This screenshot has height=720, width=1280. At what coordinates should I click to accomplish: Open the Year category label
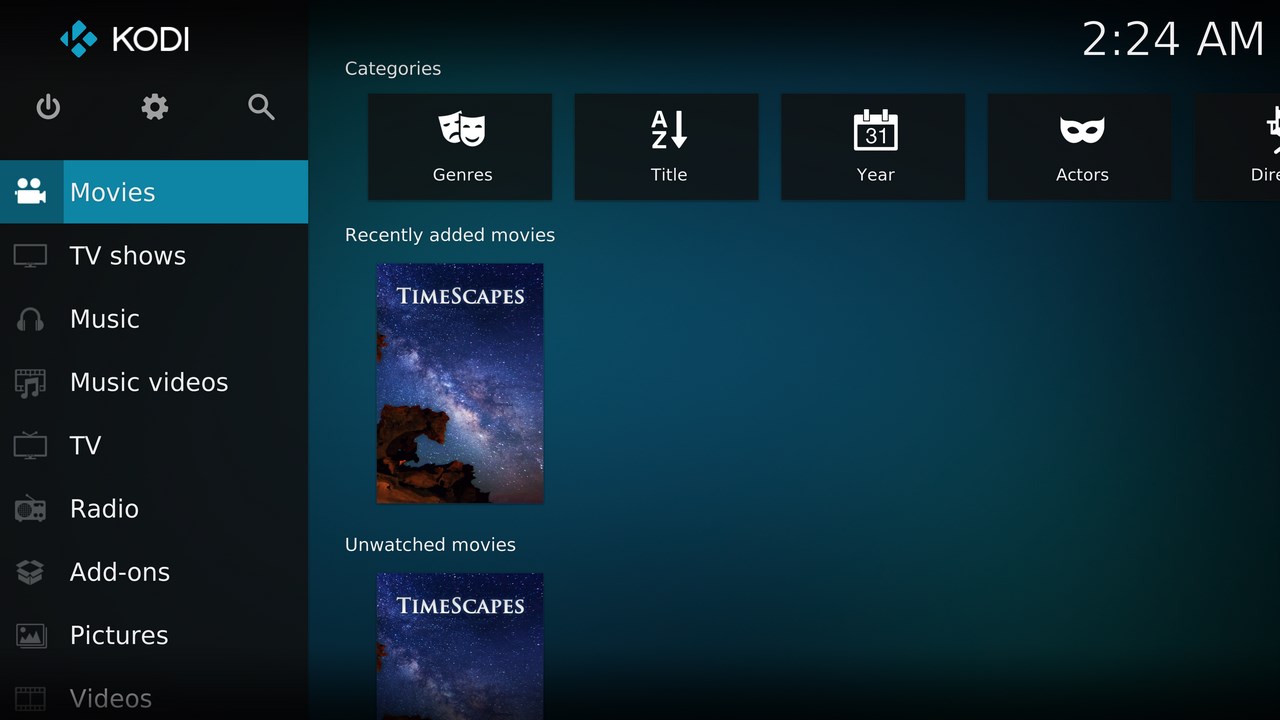tap(875, 174)
